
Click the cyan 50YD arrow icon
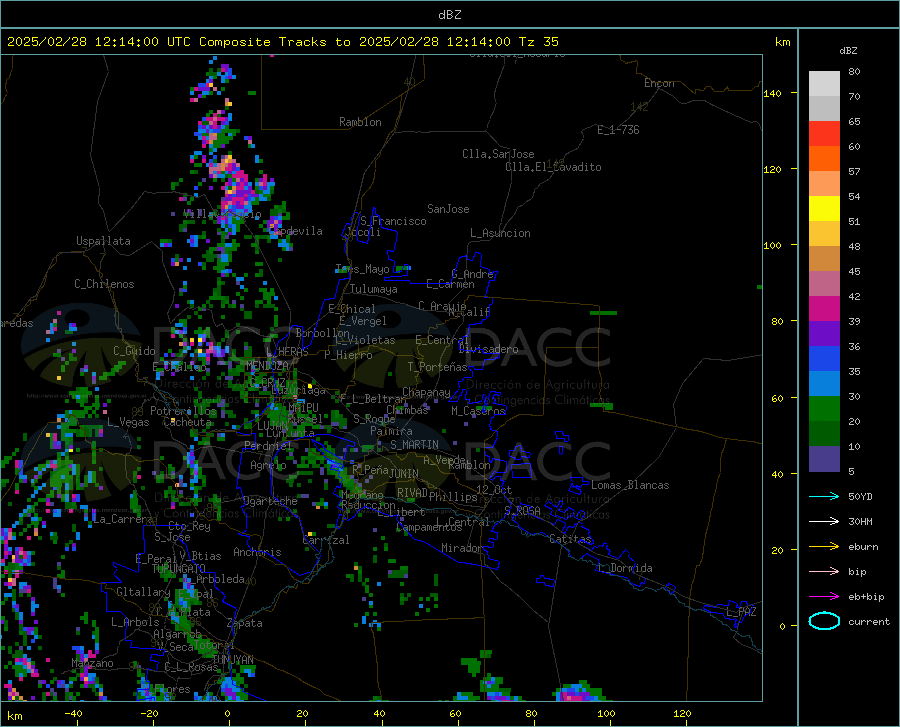click(x=824, y=496)
